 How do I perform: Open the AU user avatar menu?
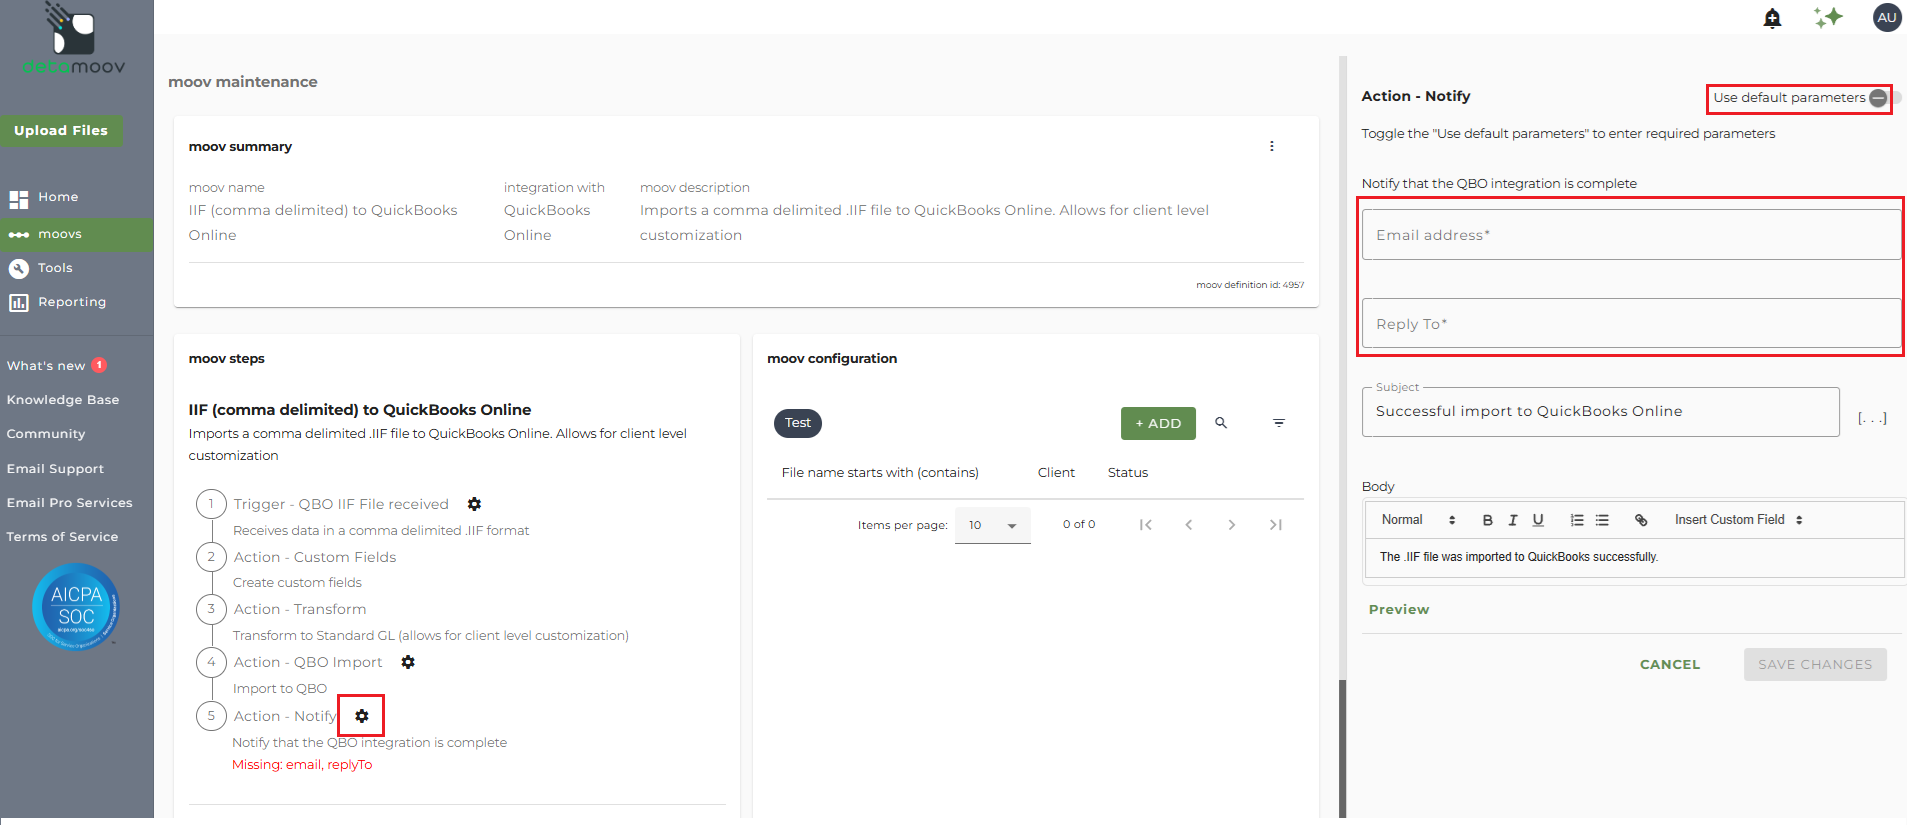(1887, 18)
